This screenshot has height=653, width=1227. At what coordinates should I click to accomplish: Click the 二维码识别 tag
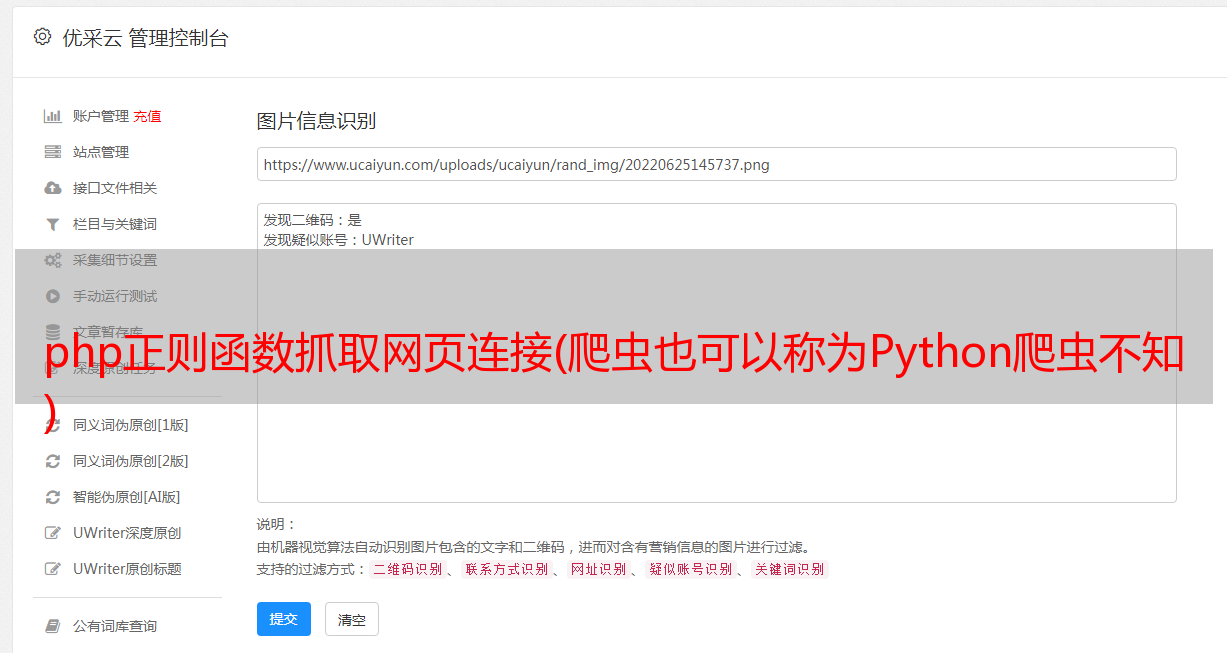407,569
